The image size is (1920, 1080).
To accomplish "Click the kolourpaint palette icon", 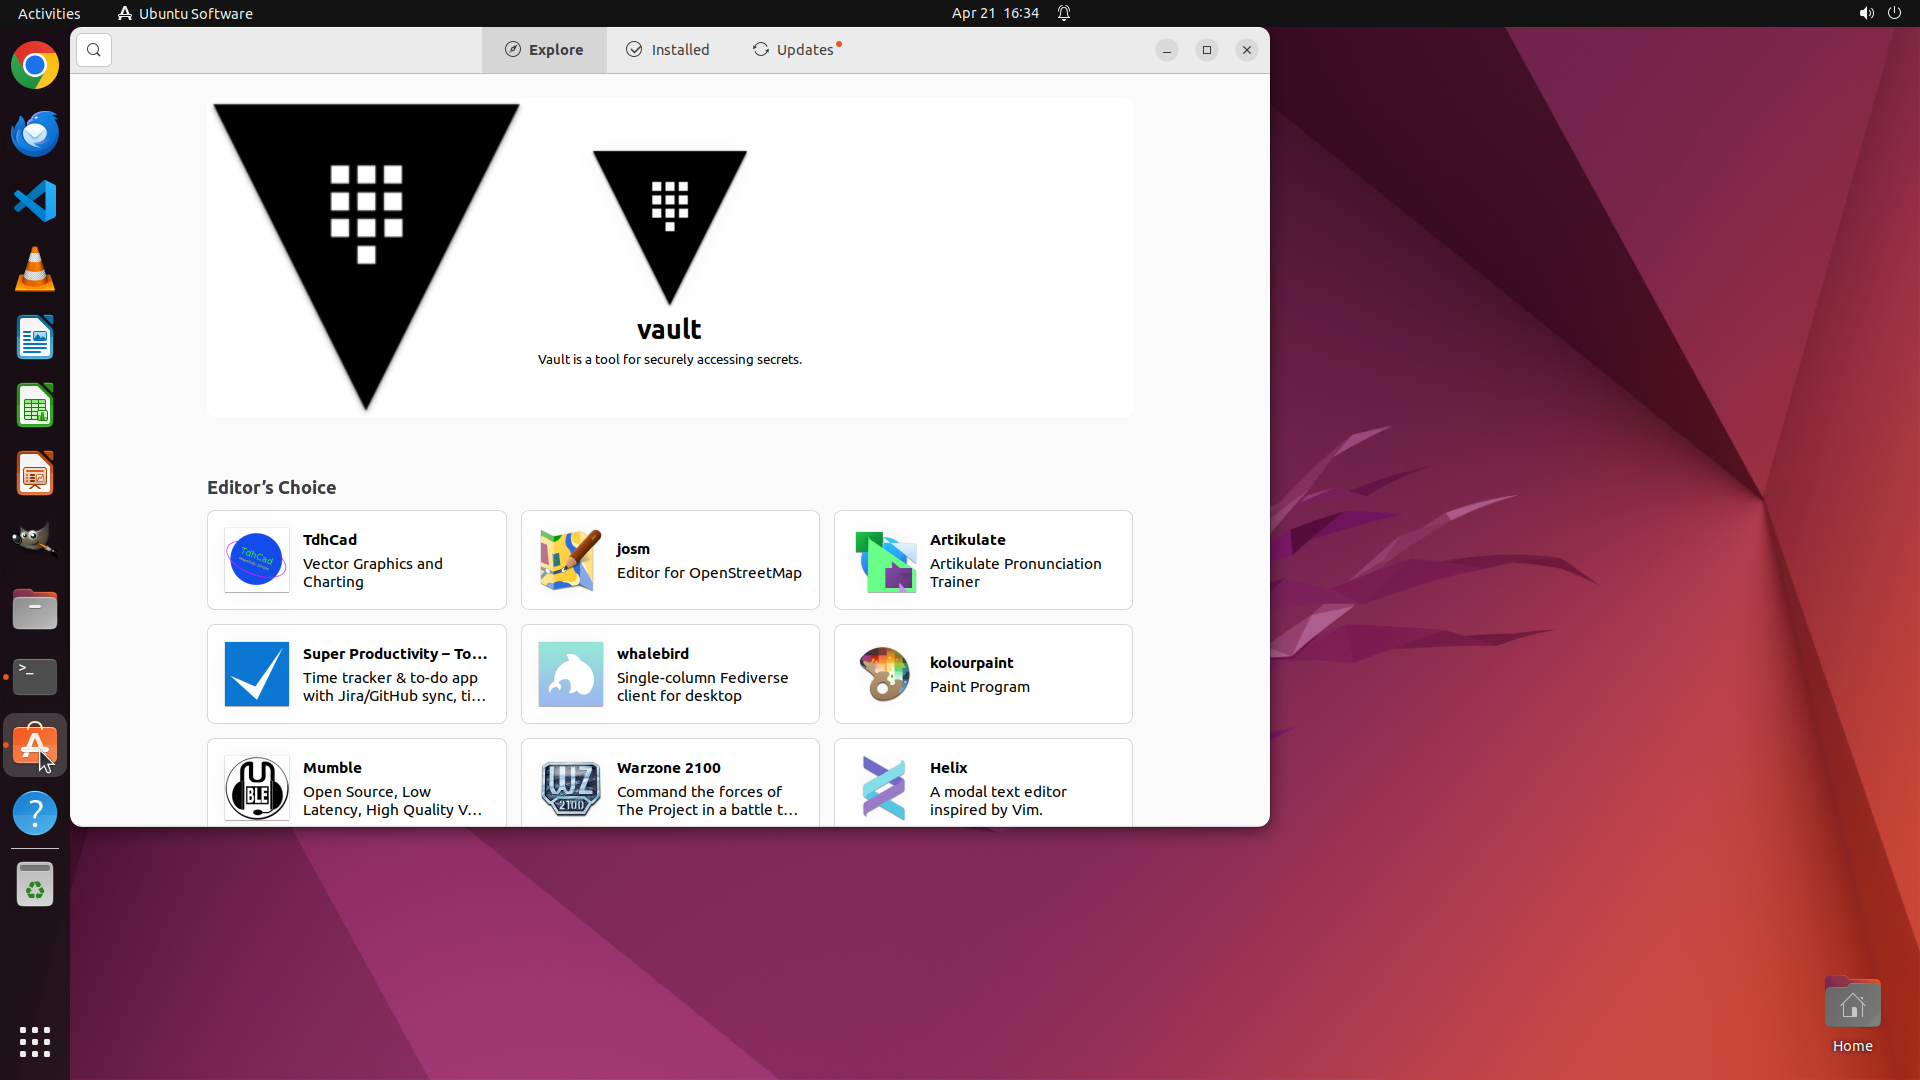I will 884,674.
